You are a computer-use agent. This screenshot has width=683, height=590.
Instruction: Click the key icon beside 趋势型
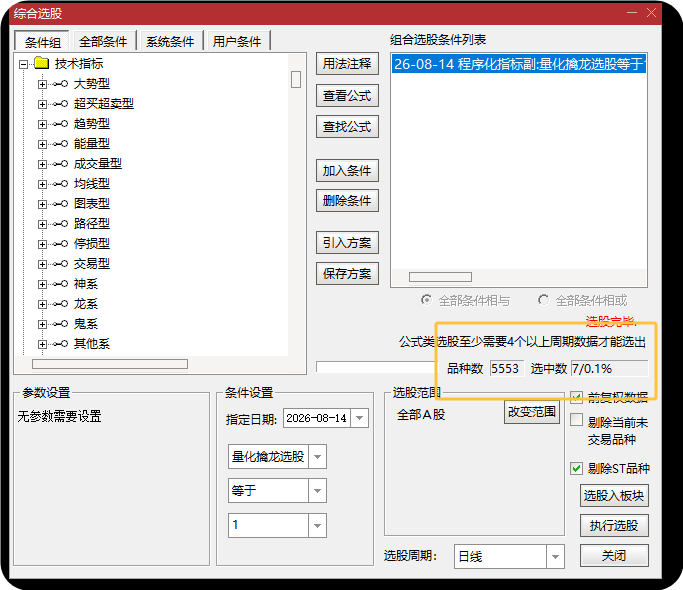click(x=61, y=124)
